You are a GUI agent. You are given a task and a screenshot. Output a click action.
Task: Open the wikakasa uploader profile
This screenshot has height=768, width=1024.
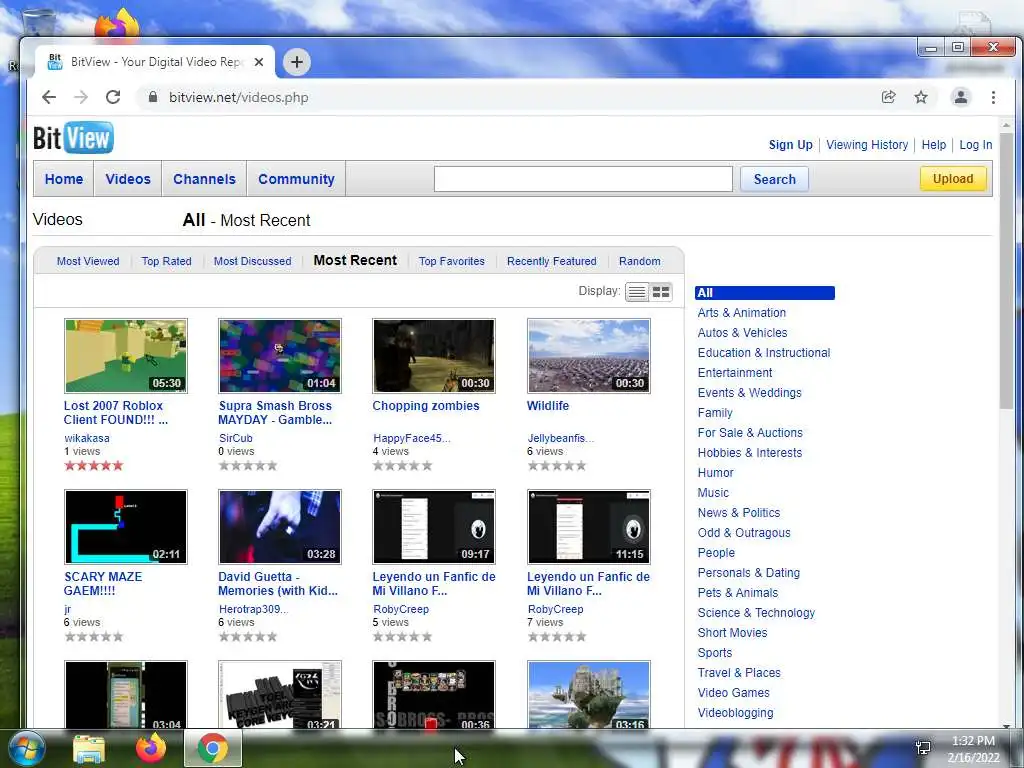(x=87, y=438)
